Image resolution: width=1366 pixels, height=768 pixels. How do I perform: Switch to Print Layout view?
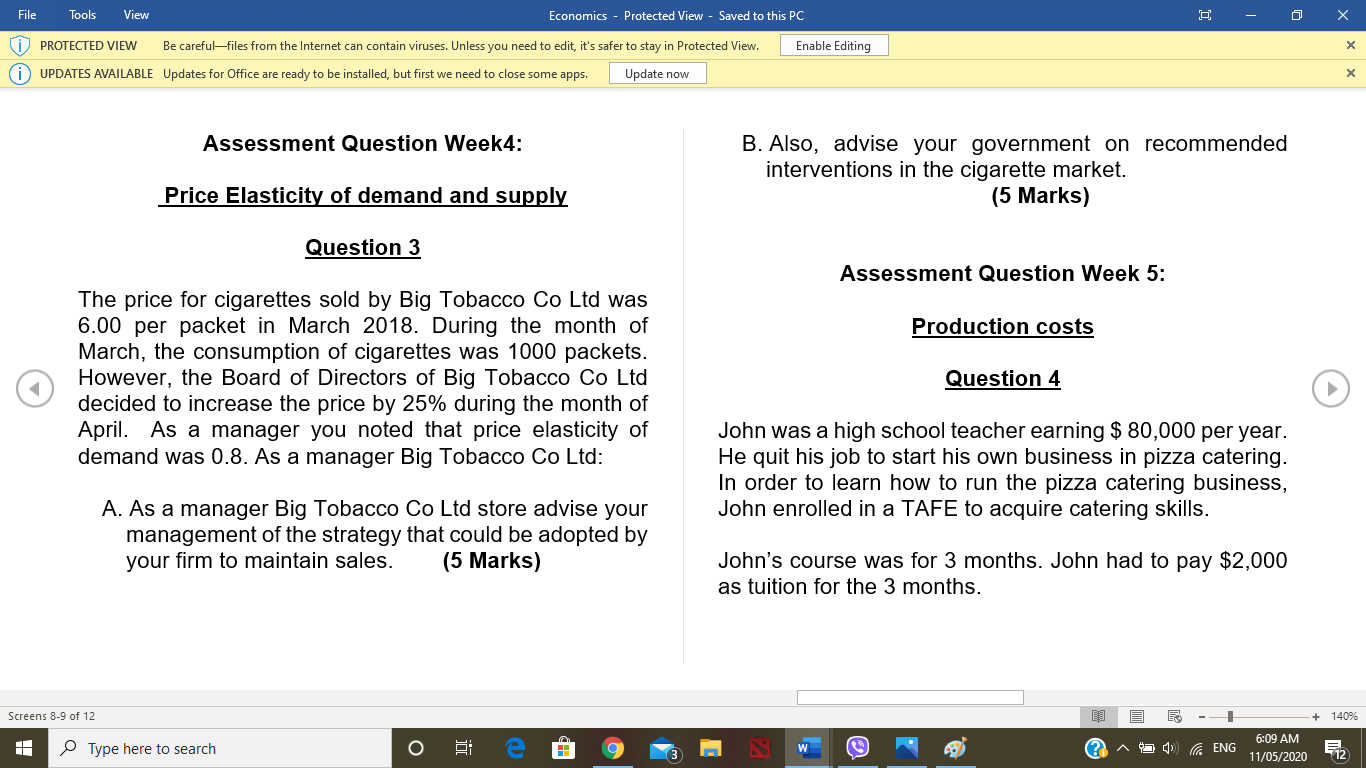point(1137,716)
